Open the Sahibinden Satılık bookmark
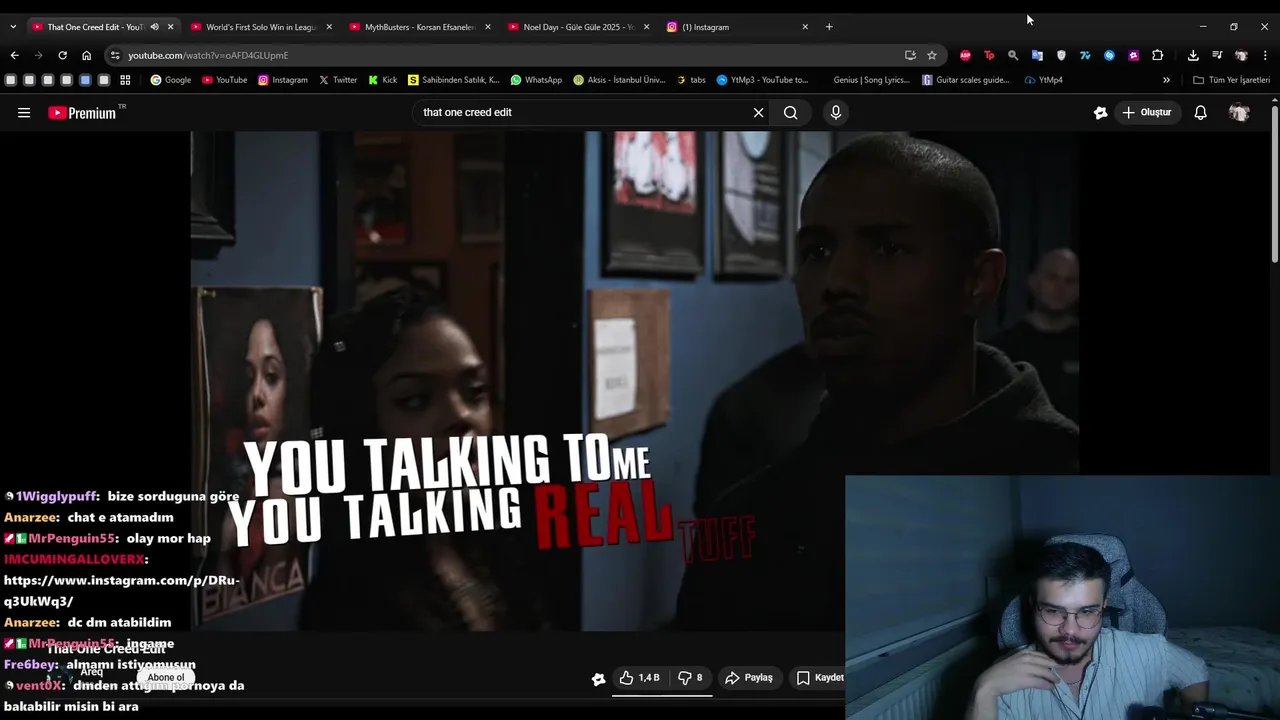 point(454,80)
